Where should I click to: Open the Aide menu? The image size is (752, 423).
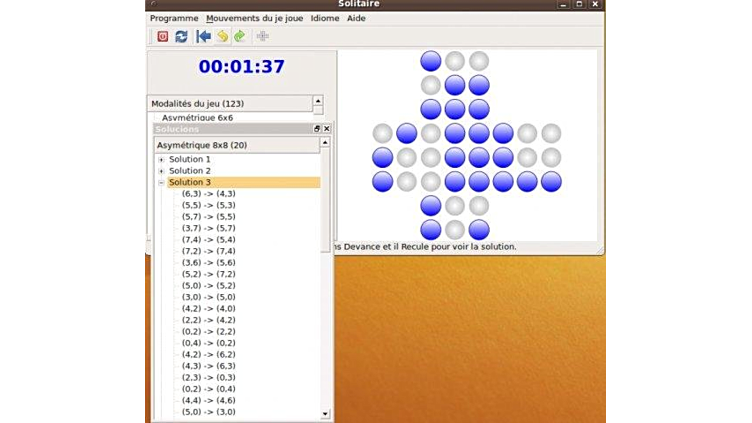click(x=356, y=18)
